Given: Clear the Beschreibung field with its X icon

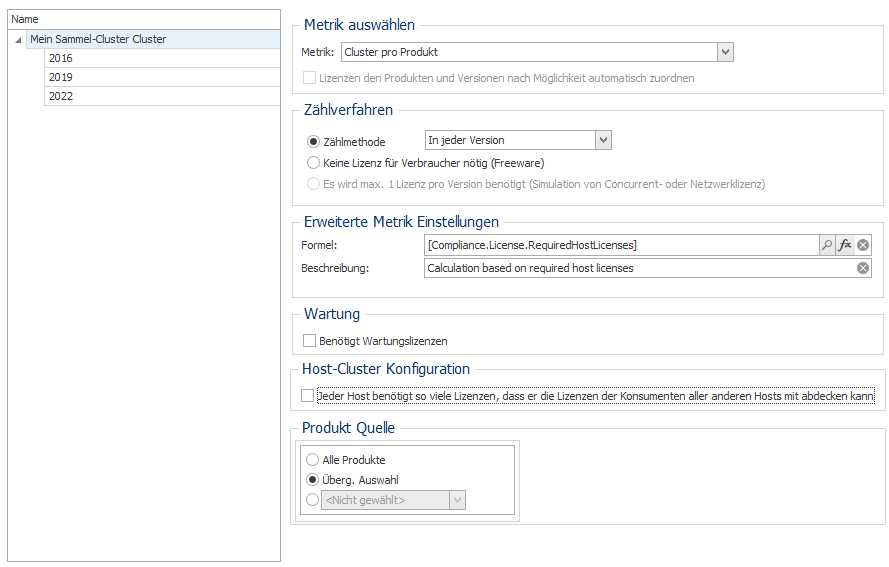Looking at the screenshot, I should (863, 268).
